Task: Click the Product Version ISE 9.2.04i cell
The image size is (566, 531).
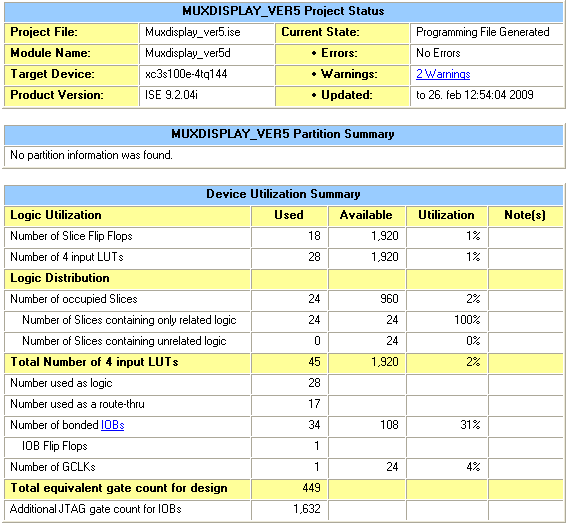Action: pos(206,95)
